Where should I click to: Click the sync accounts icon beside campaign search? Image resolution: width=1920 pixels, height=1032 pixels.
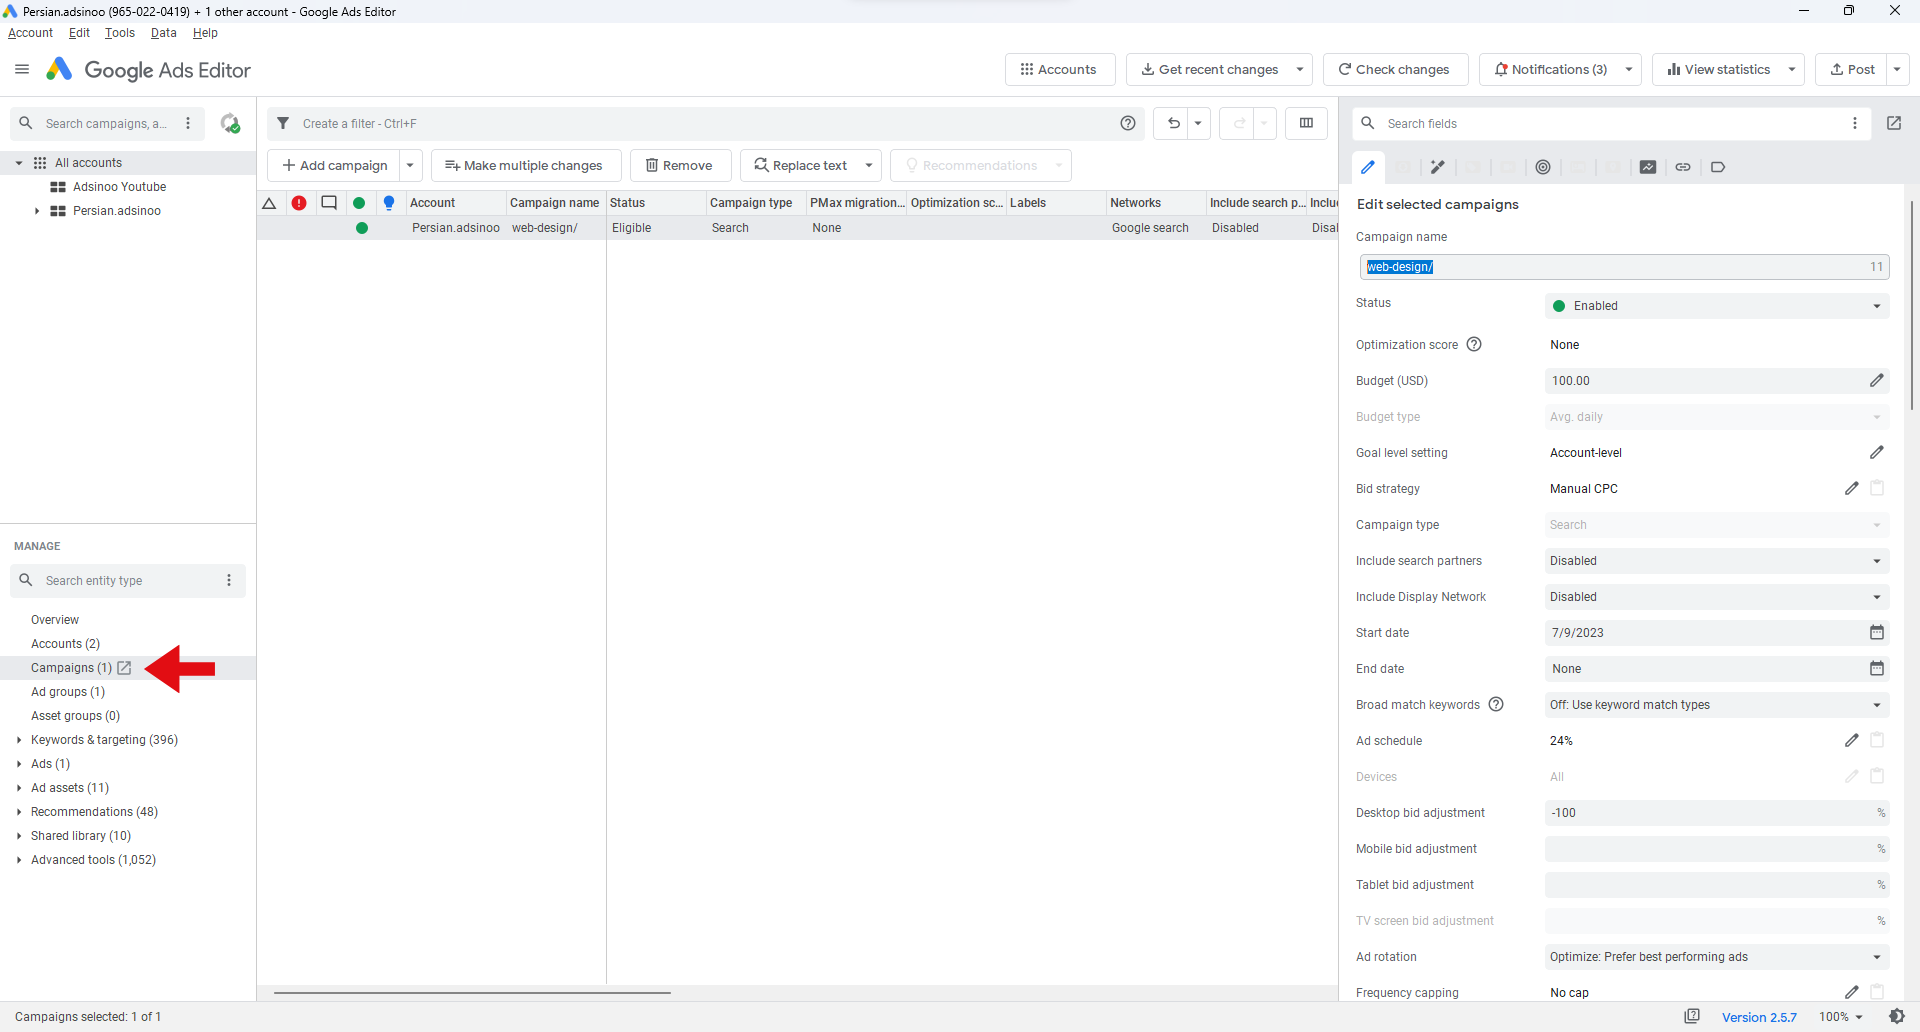(x=230, y=123)
